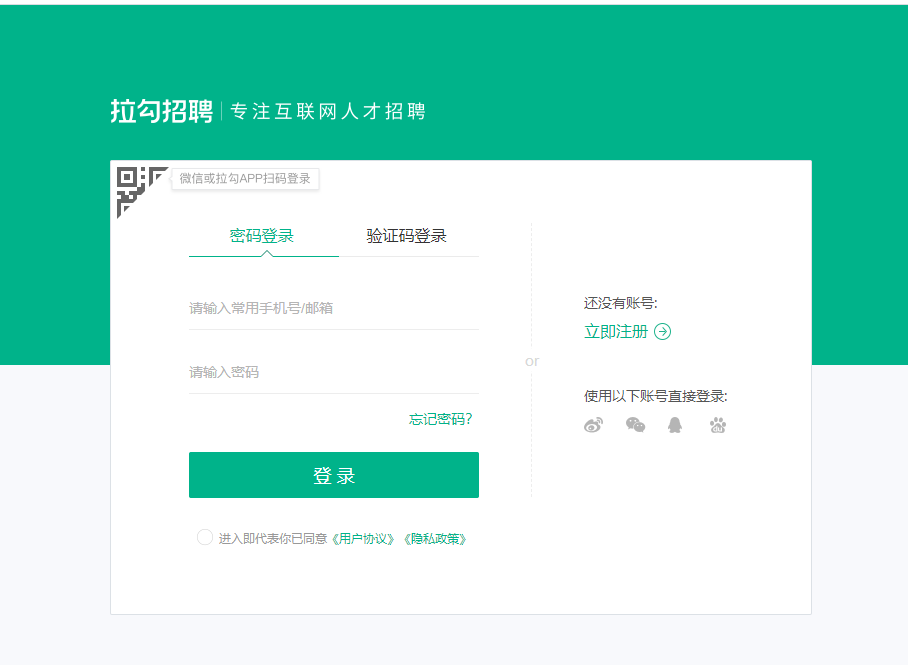Open the 忘记密码? link
This screenshot has height=665, width=908.
[441, 419]
